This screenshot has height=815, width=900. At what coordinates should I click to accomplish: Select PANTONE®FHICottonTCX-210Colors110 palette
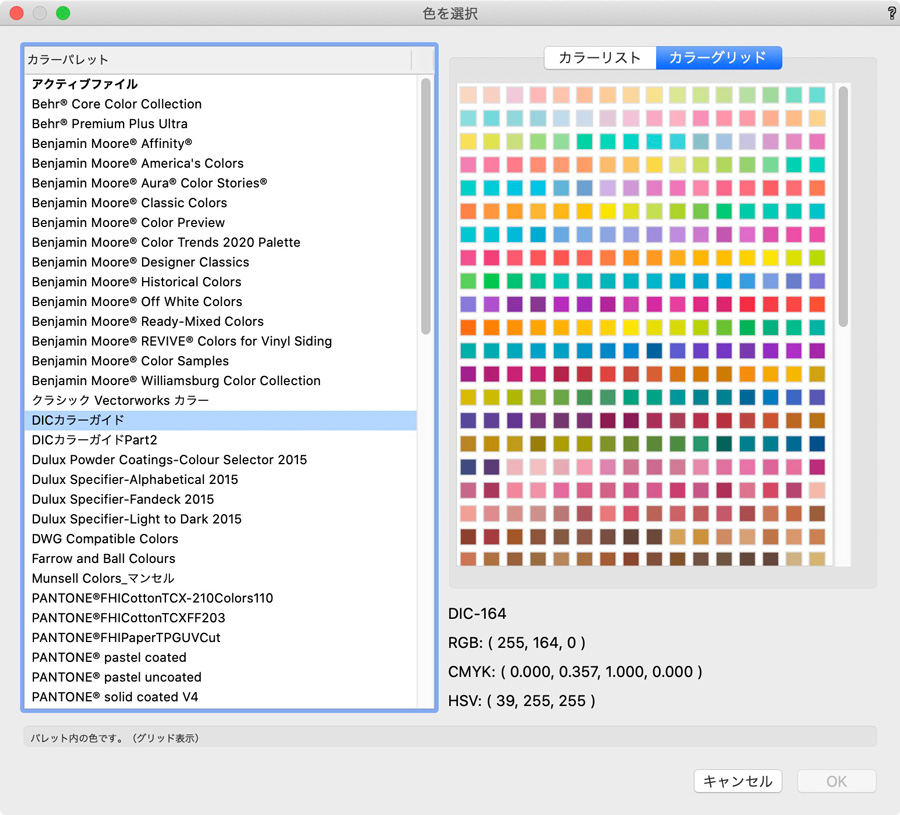coord(220,599)
